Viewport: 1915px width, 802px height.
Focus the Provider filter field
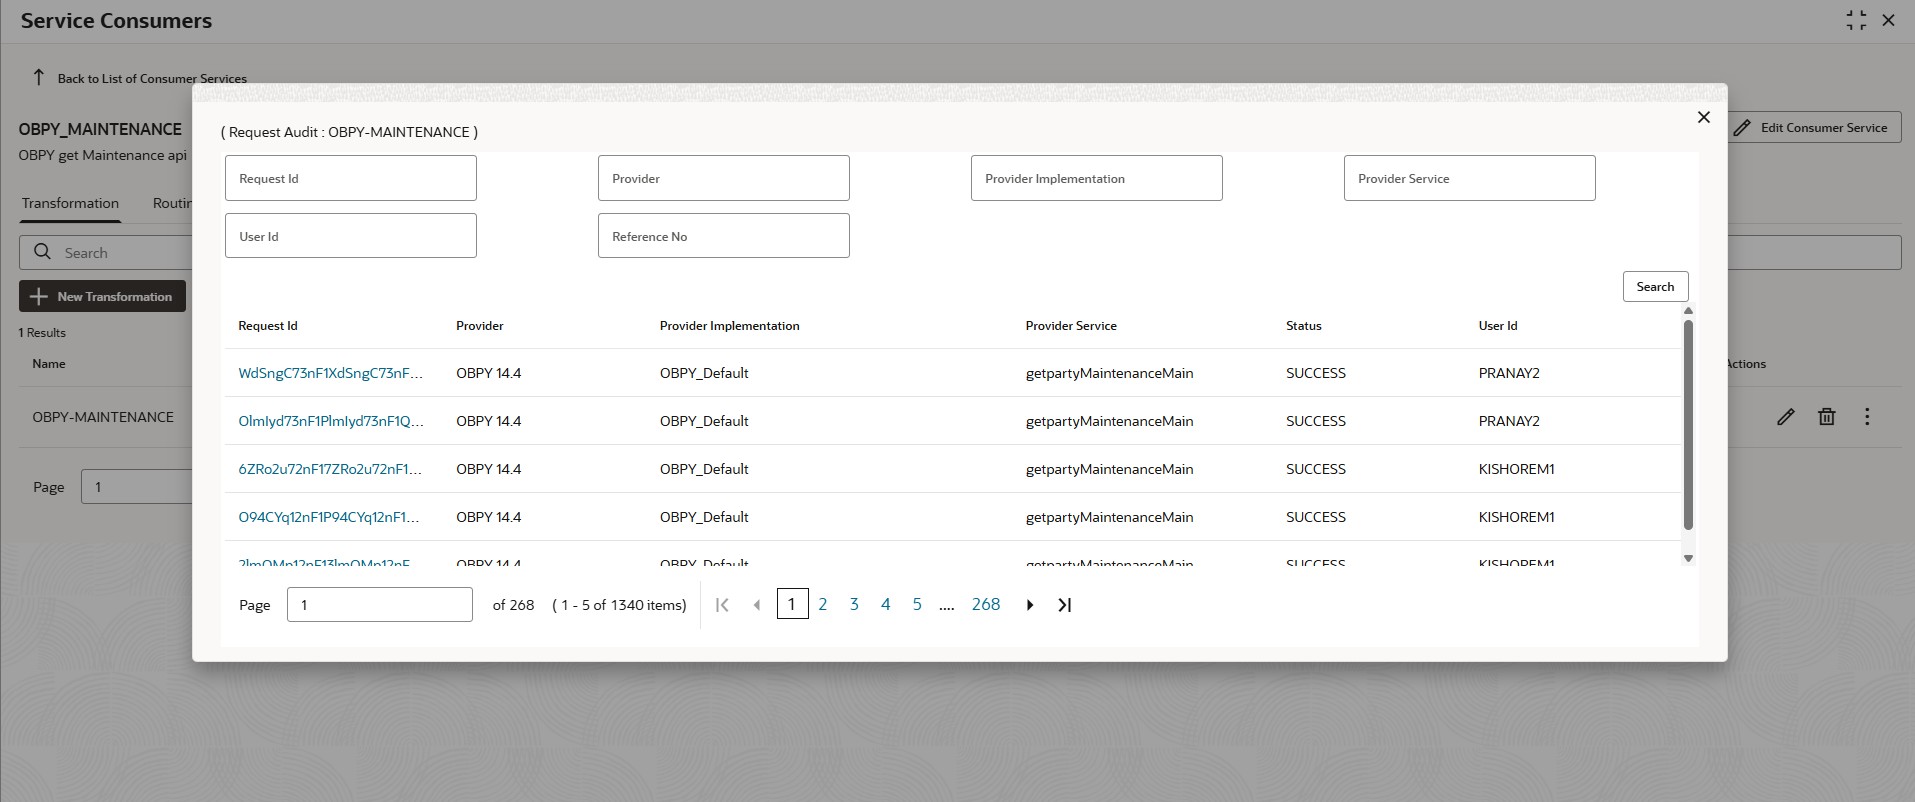724,178
